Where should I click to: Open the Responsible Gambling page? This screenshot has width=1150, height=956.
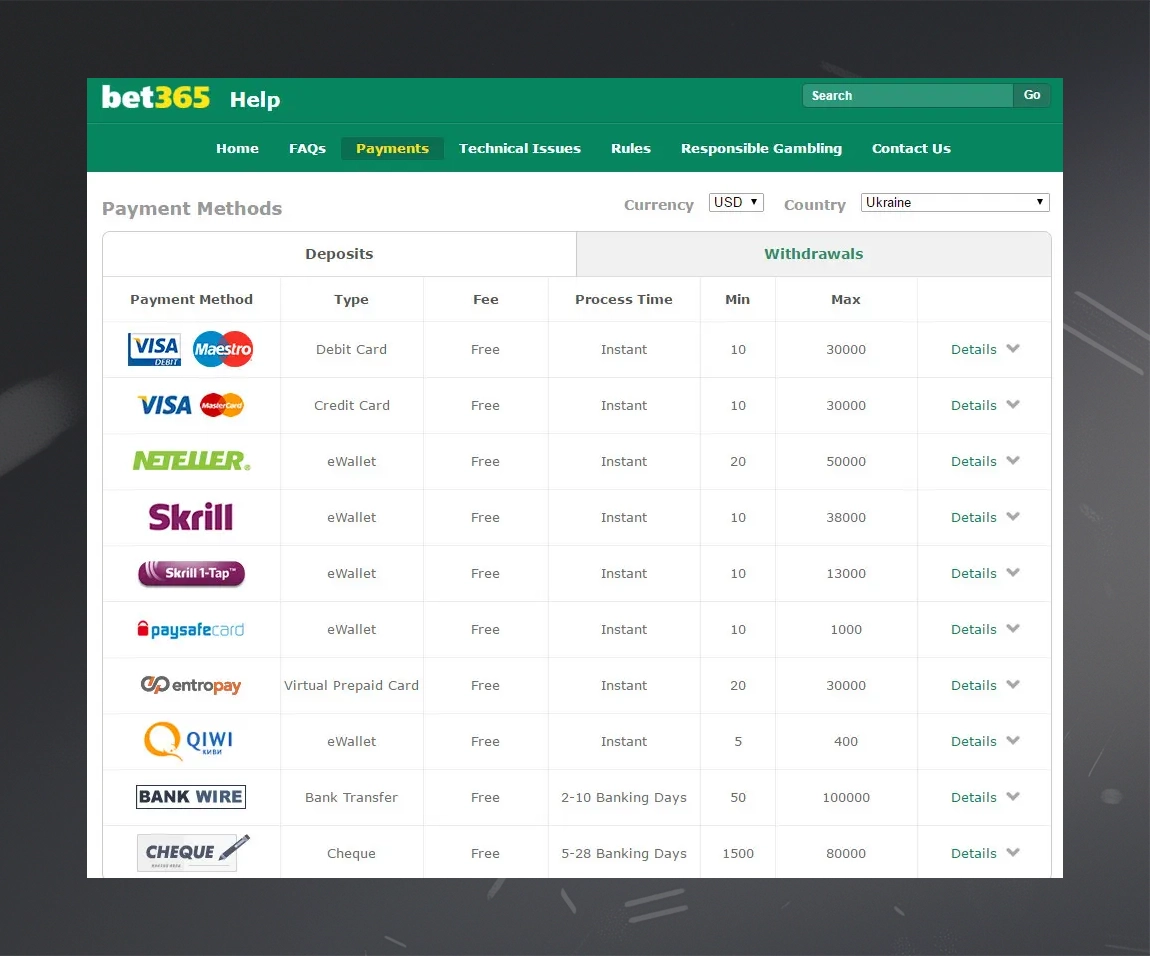[x=761, y=148]
